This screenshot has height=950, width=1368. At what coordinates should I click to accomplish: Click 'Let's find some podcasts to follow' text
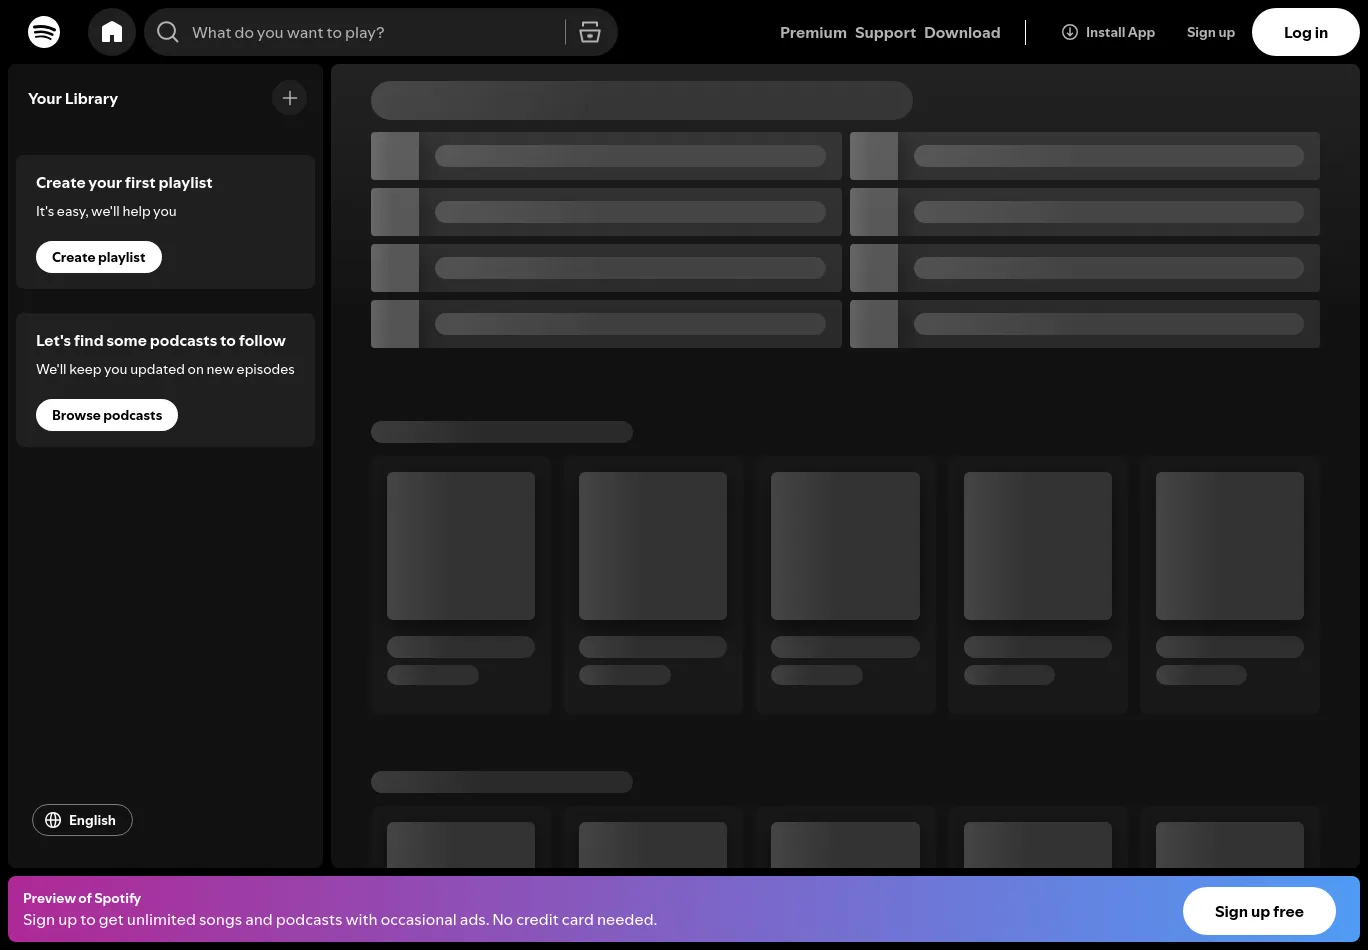(x=161, y=340)
